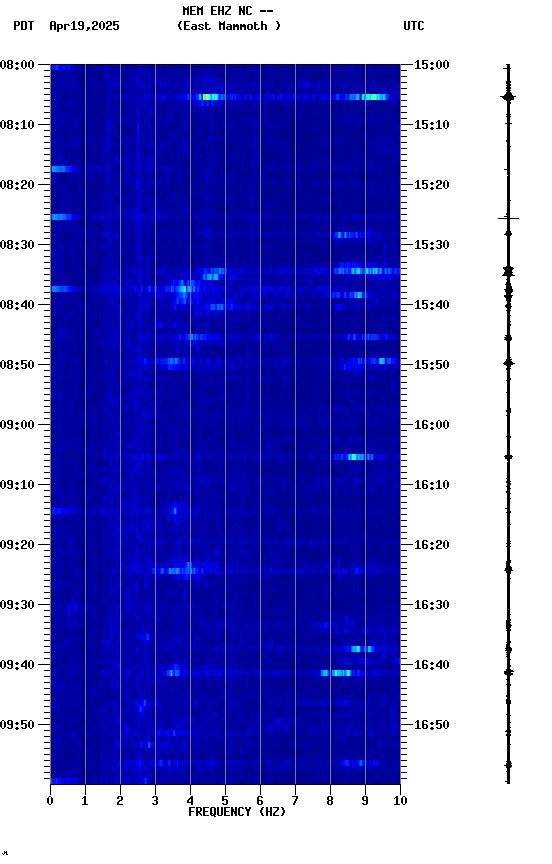Click the 16:20 UTC time label
This screenshot has width=552, height=864.
point(432,545)
